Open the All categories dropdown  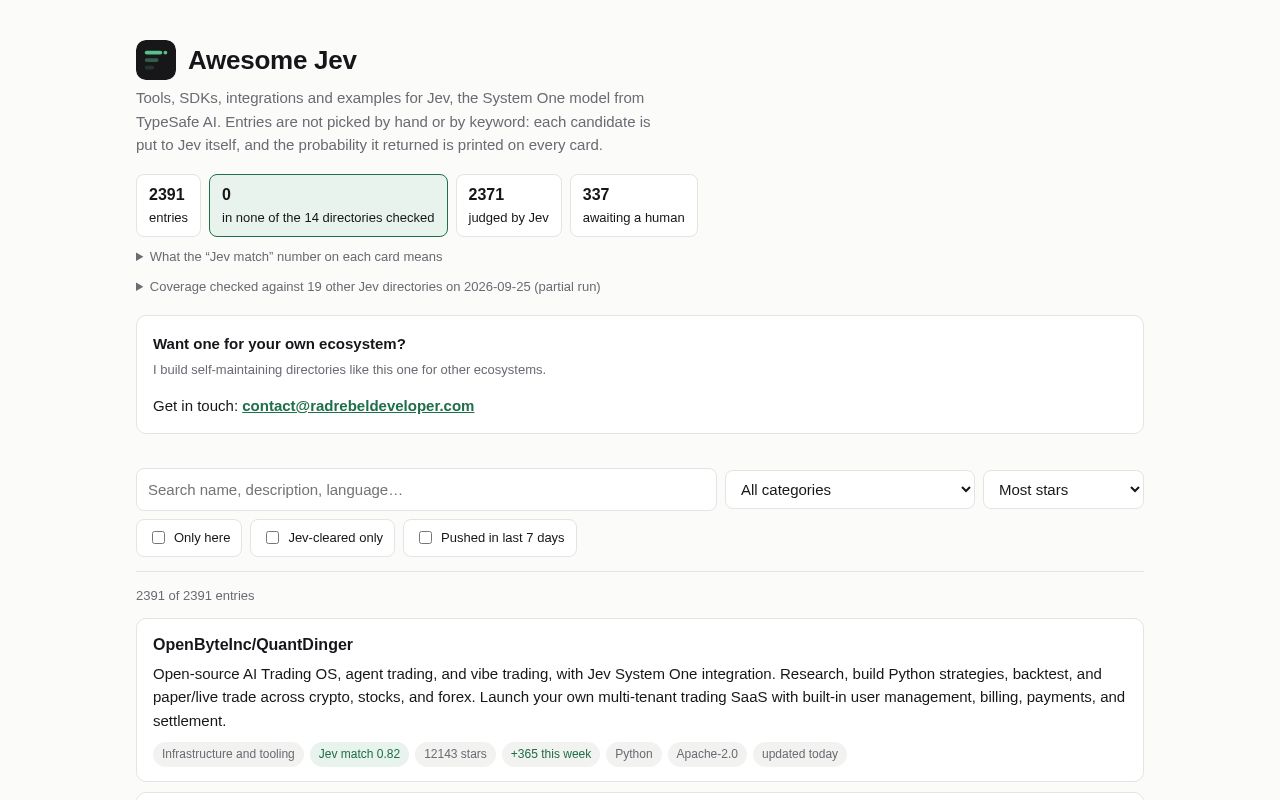point(850,490)
